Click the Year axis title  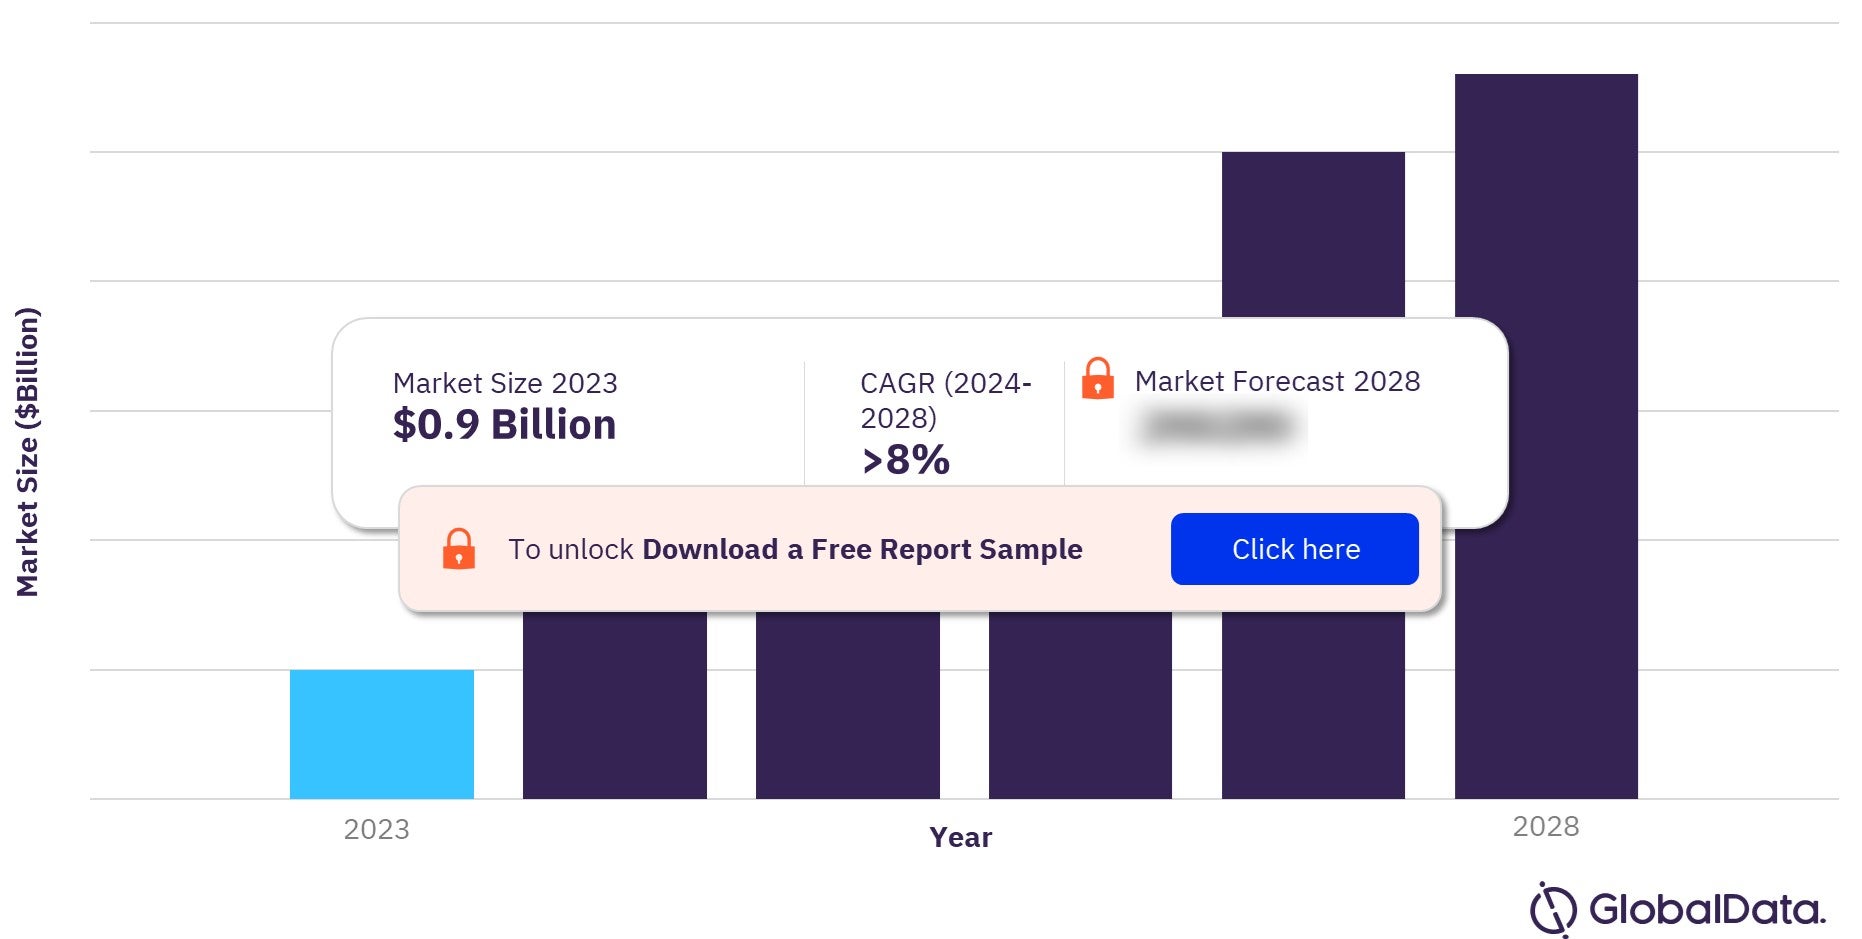[x=960, y=837]
